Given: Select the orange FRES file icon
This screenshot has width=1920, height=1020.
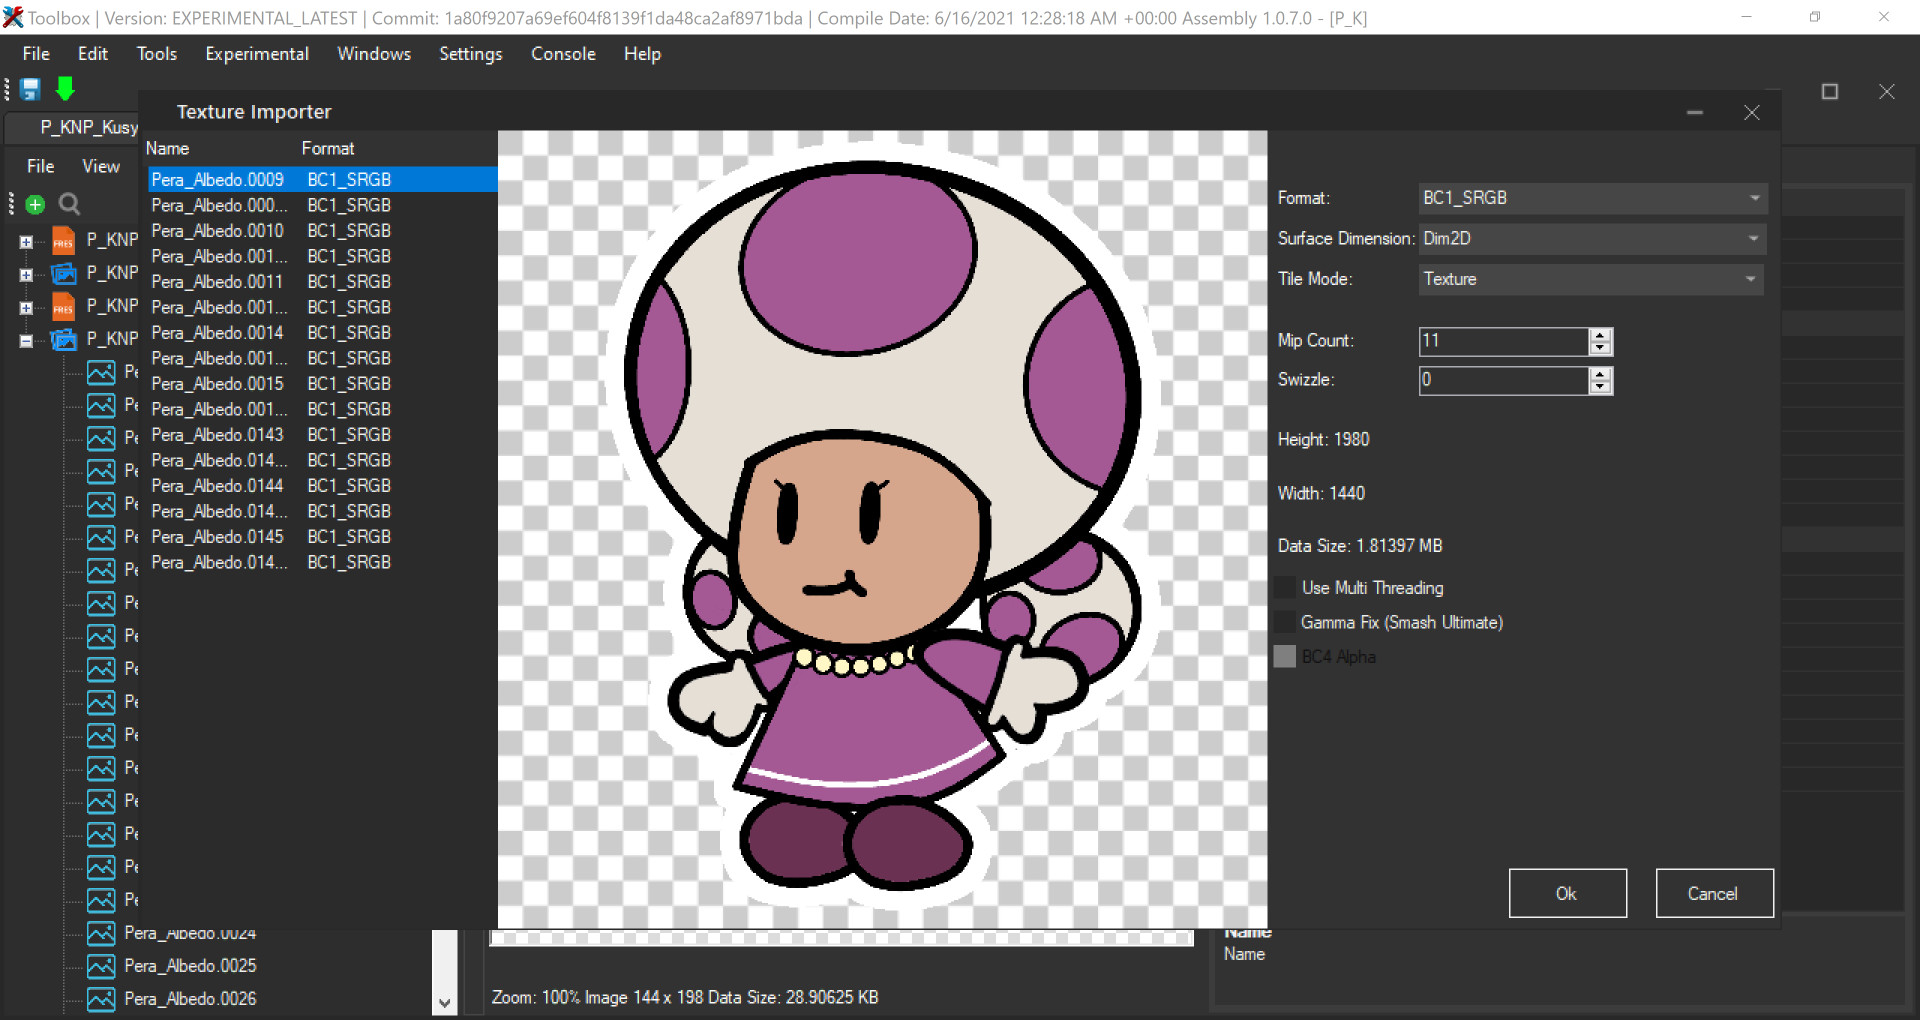Looking at the screenshot, I should (x=62, y=239).
